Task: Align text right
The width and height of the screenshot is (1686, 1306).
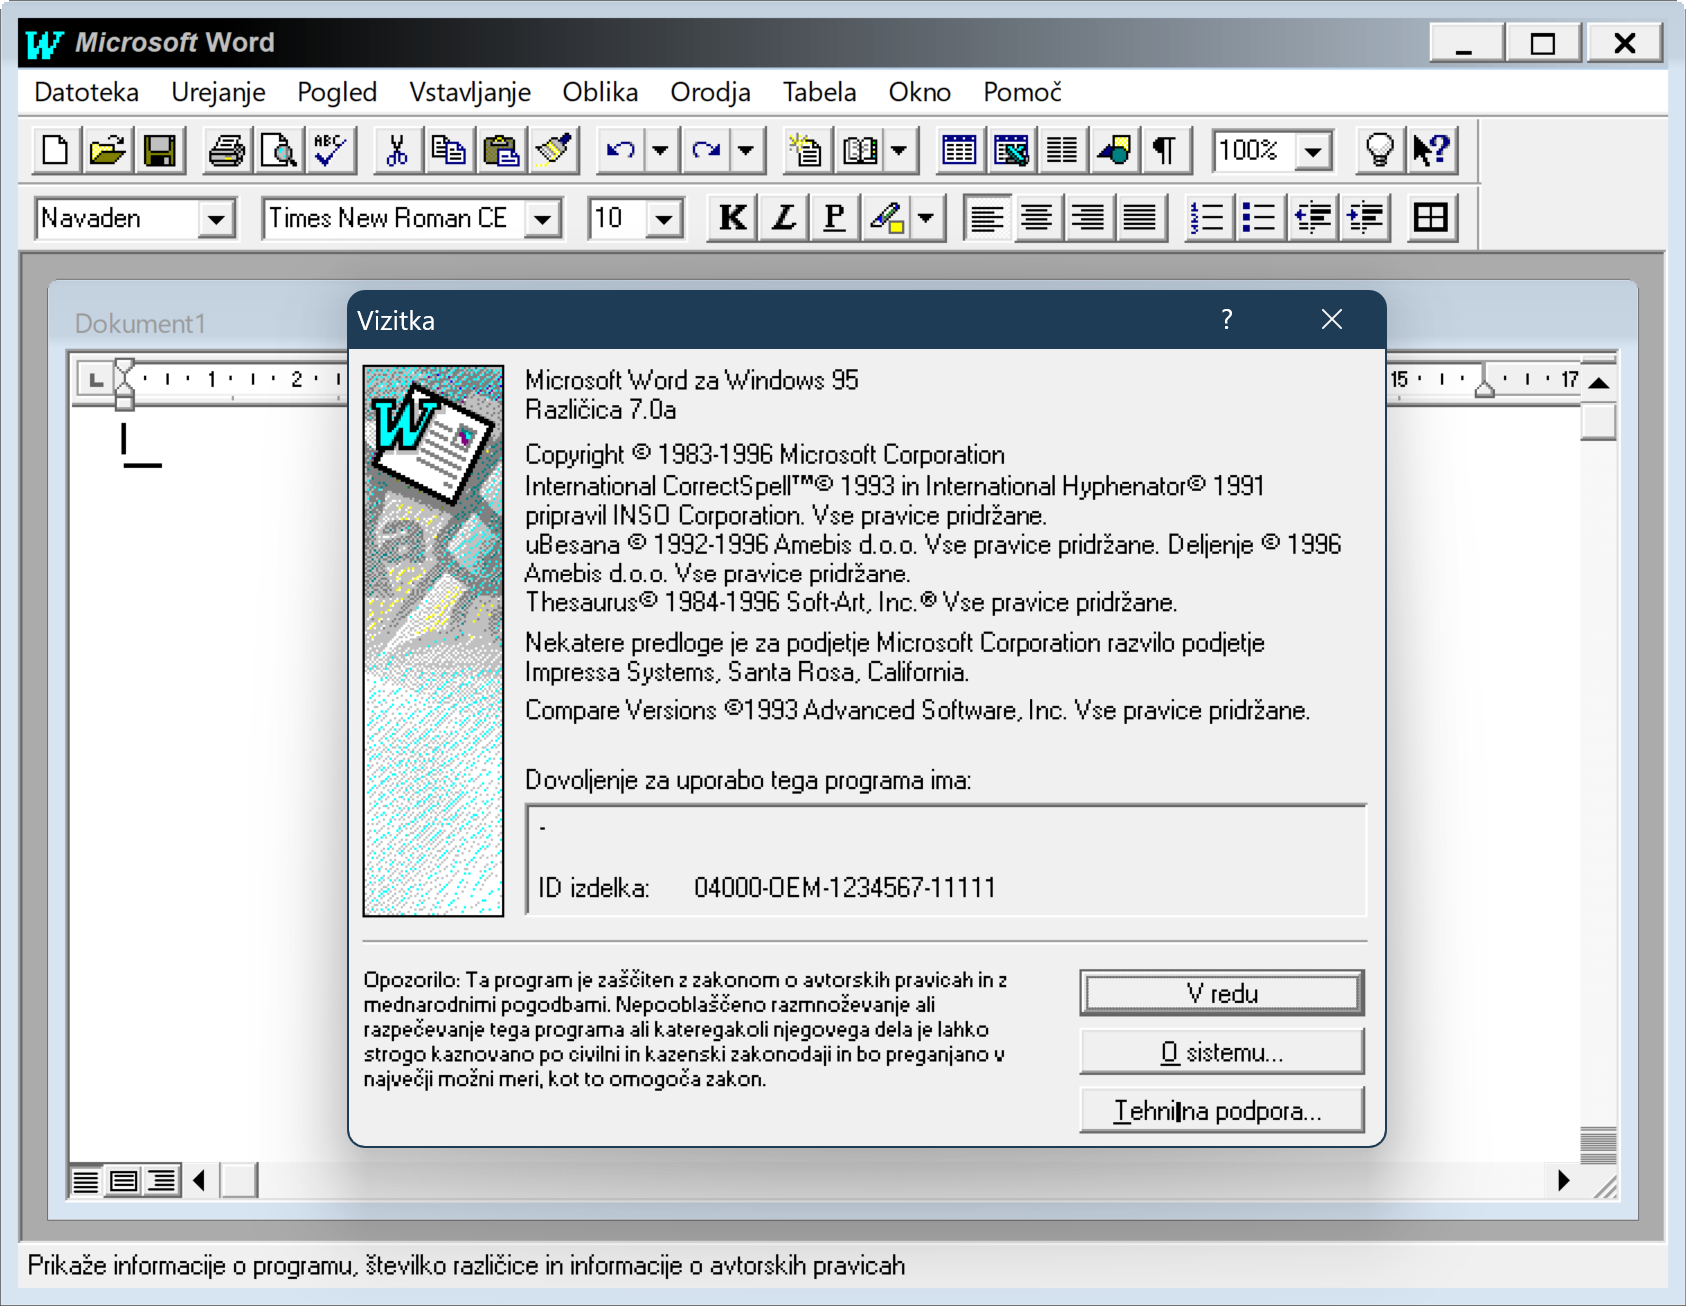Action: coord(1088,218)
